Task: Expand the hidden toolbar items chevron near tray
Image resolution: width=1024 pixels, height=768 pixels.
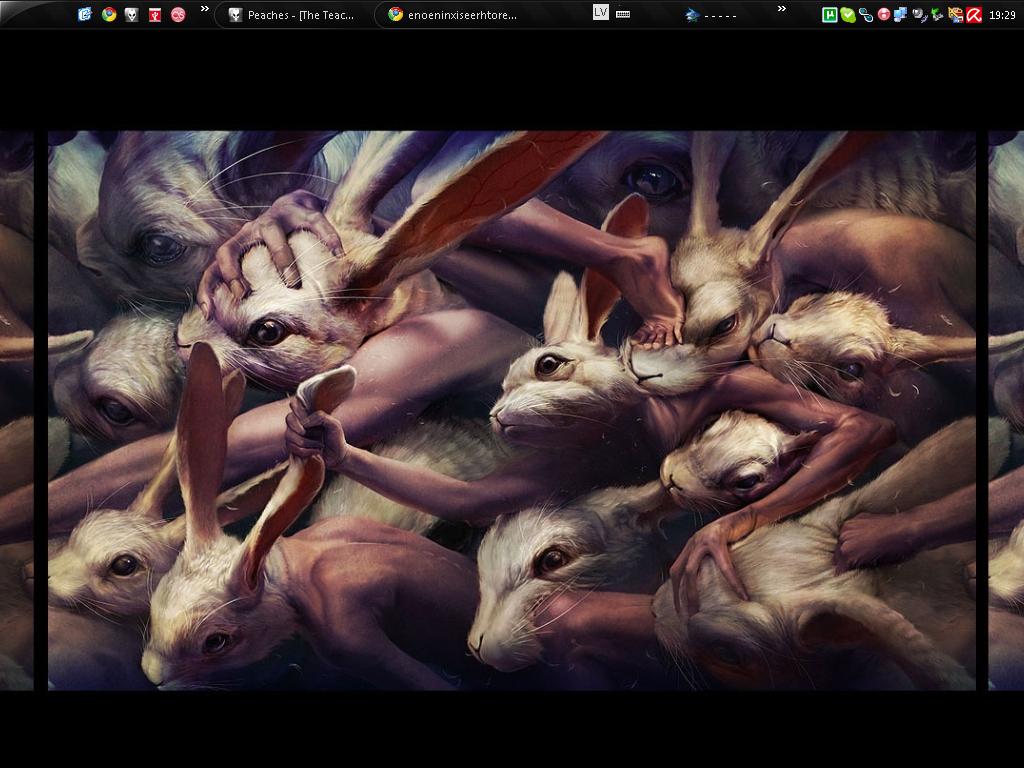Action: tap(782, 9)
